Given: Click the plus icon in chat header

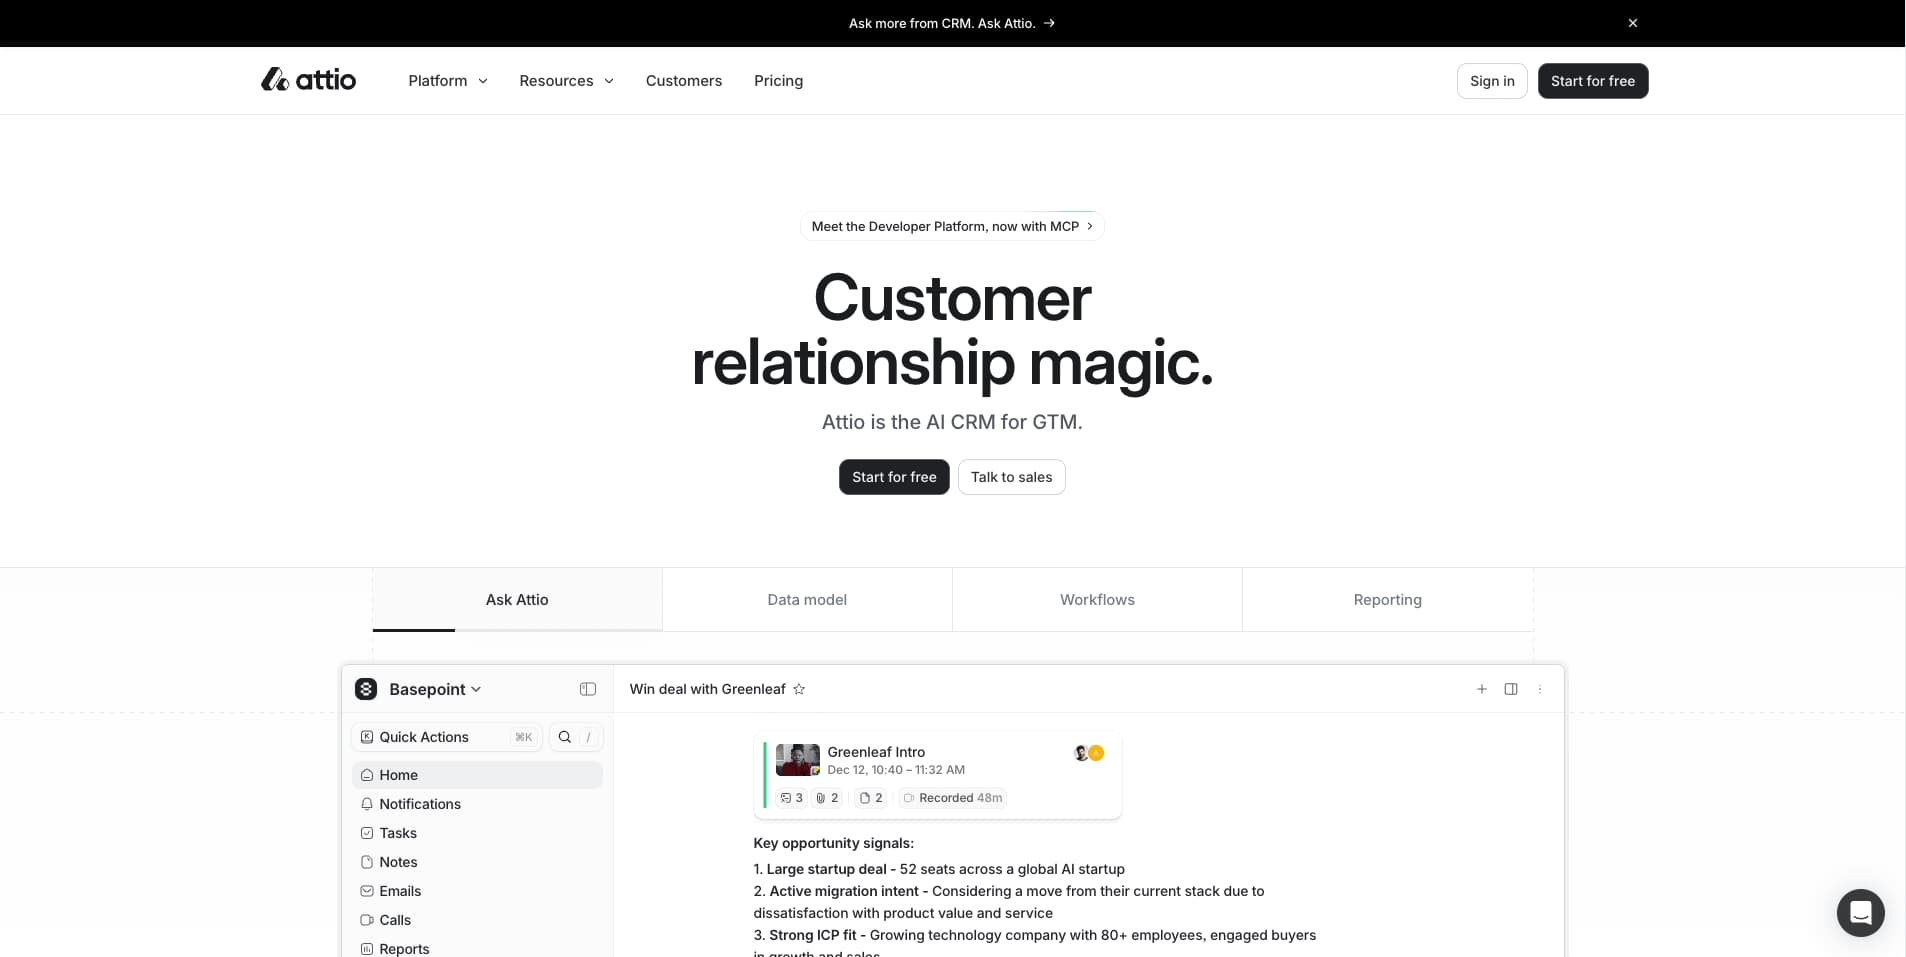Looking at the screenshot, I should 1482,689.
